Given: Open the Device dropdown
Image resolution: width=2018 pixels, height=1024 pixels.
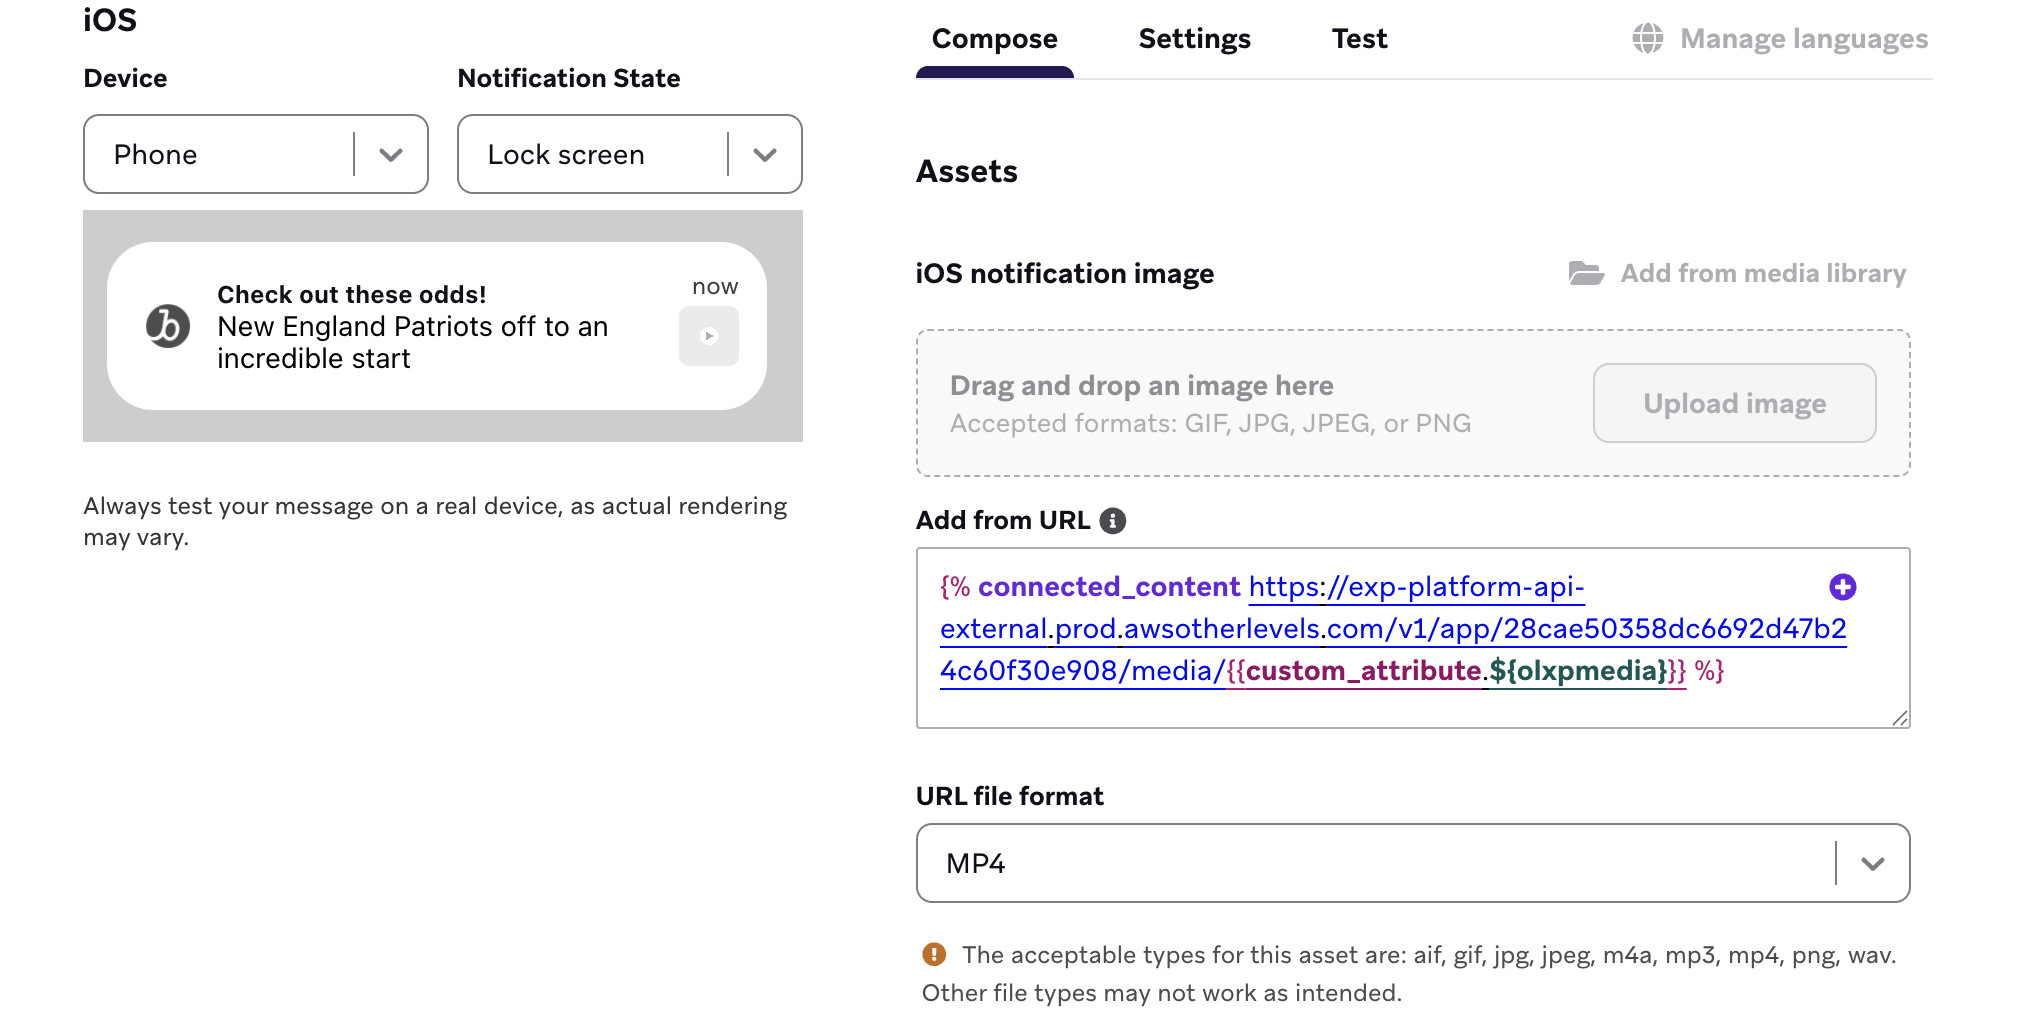Looking at the screenshot, I should (x=390, y=154).
